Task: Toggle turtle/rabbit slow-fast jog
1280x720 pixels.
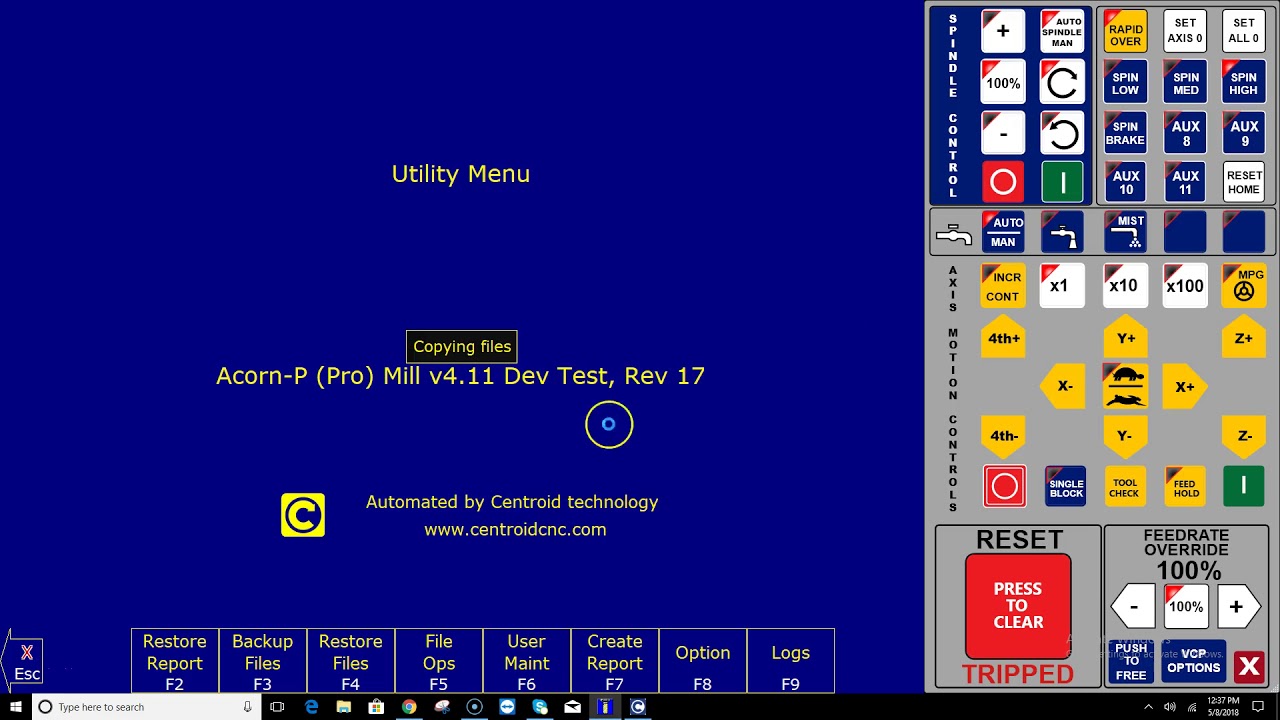Action: pos(1125,386)
